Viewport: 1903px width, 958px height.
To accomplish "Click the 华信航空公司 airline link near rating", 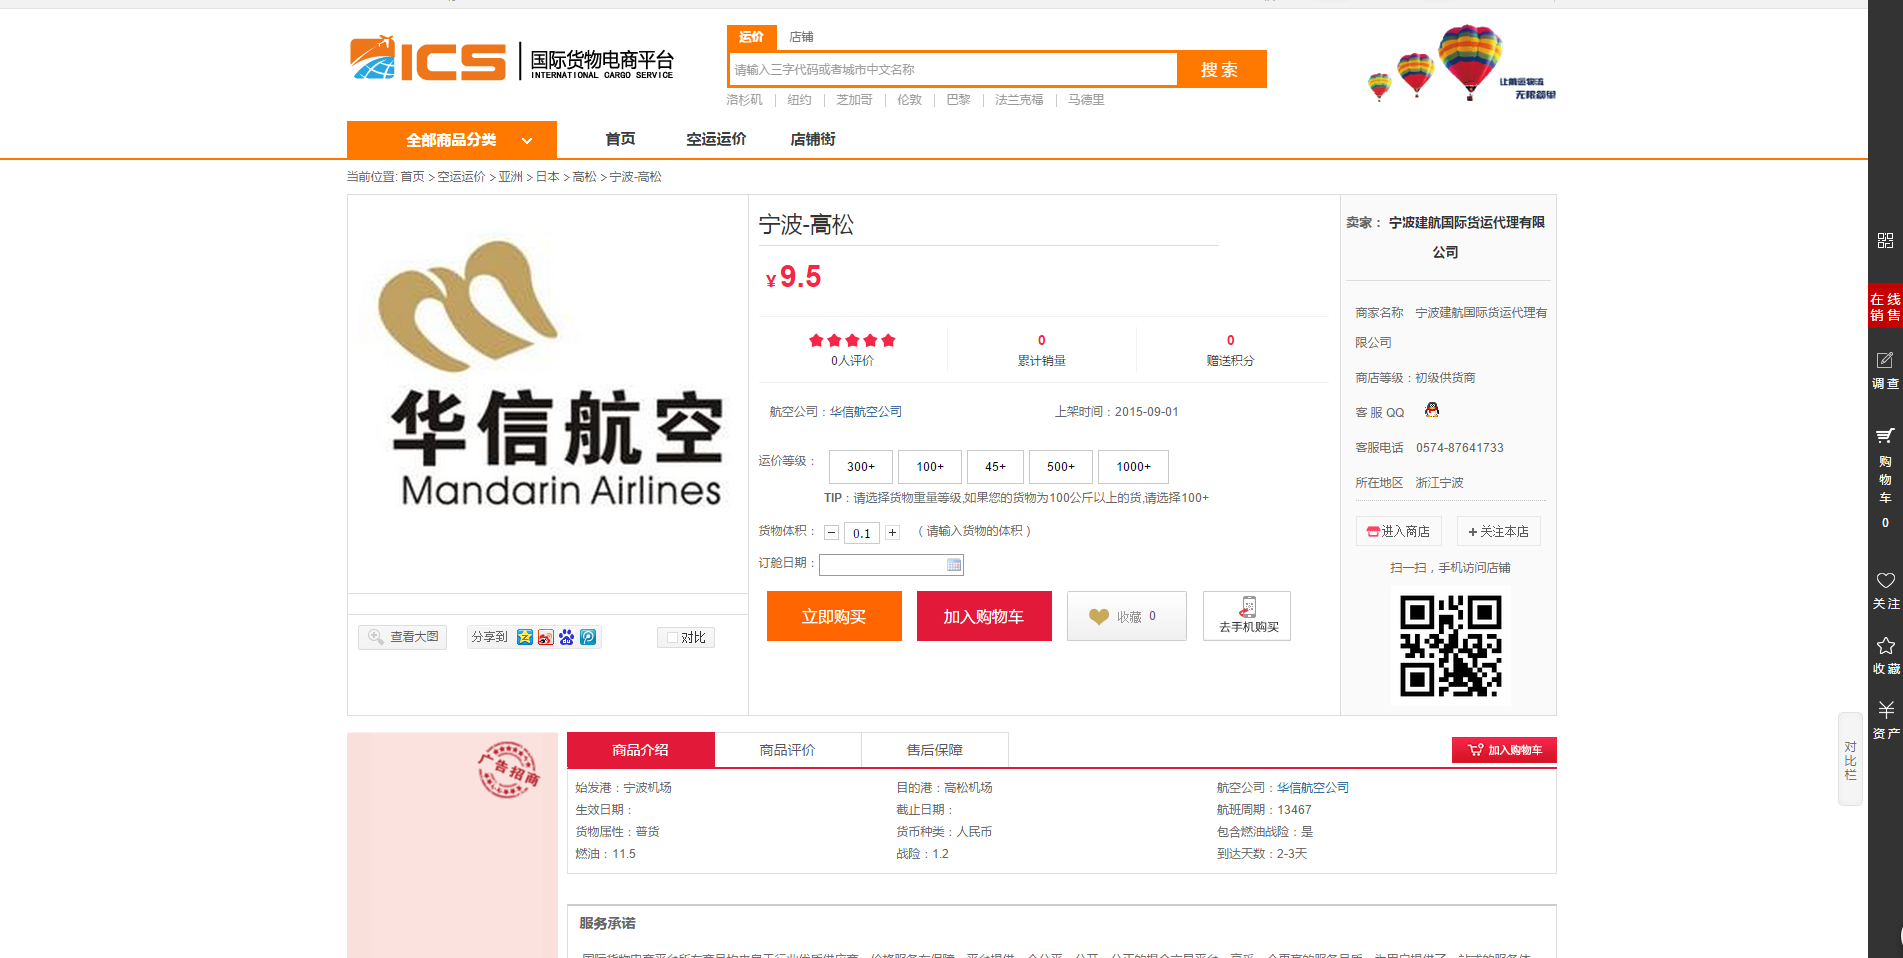I will click(866, 412).
